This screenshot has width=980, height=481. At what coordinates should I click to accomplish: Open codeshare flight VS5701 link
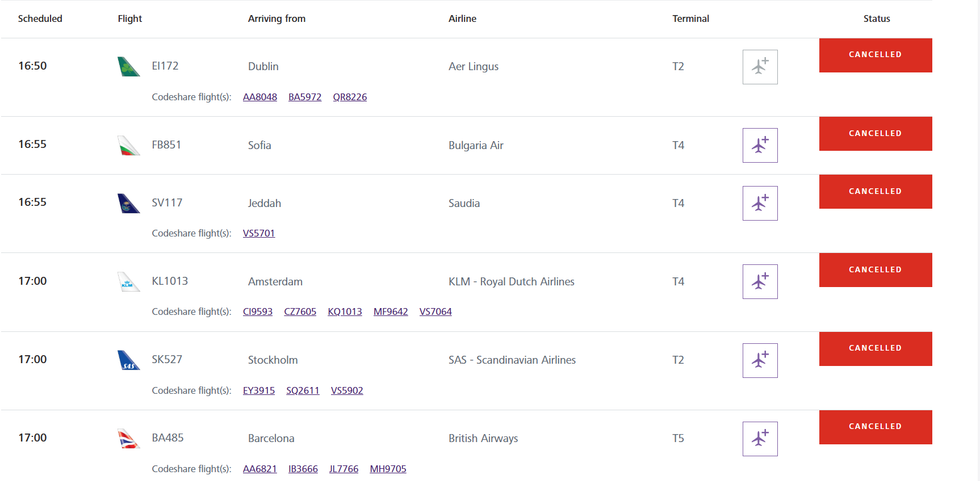(x=259, y=233)
